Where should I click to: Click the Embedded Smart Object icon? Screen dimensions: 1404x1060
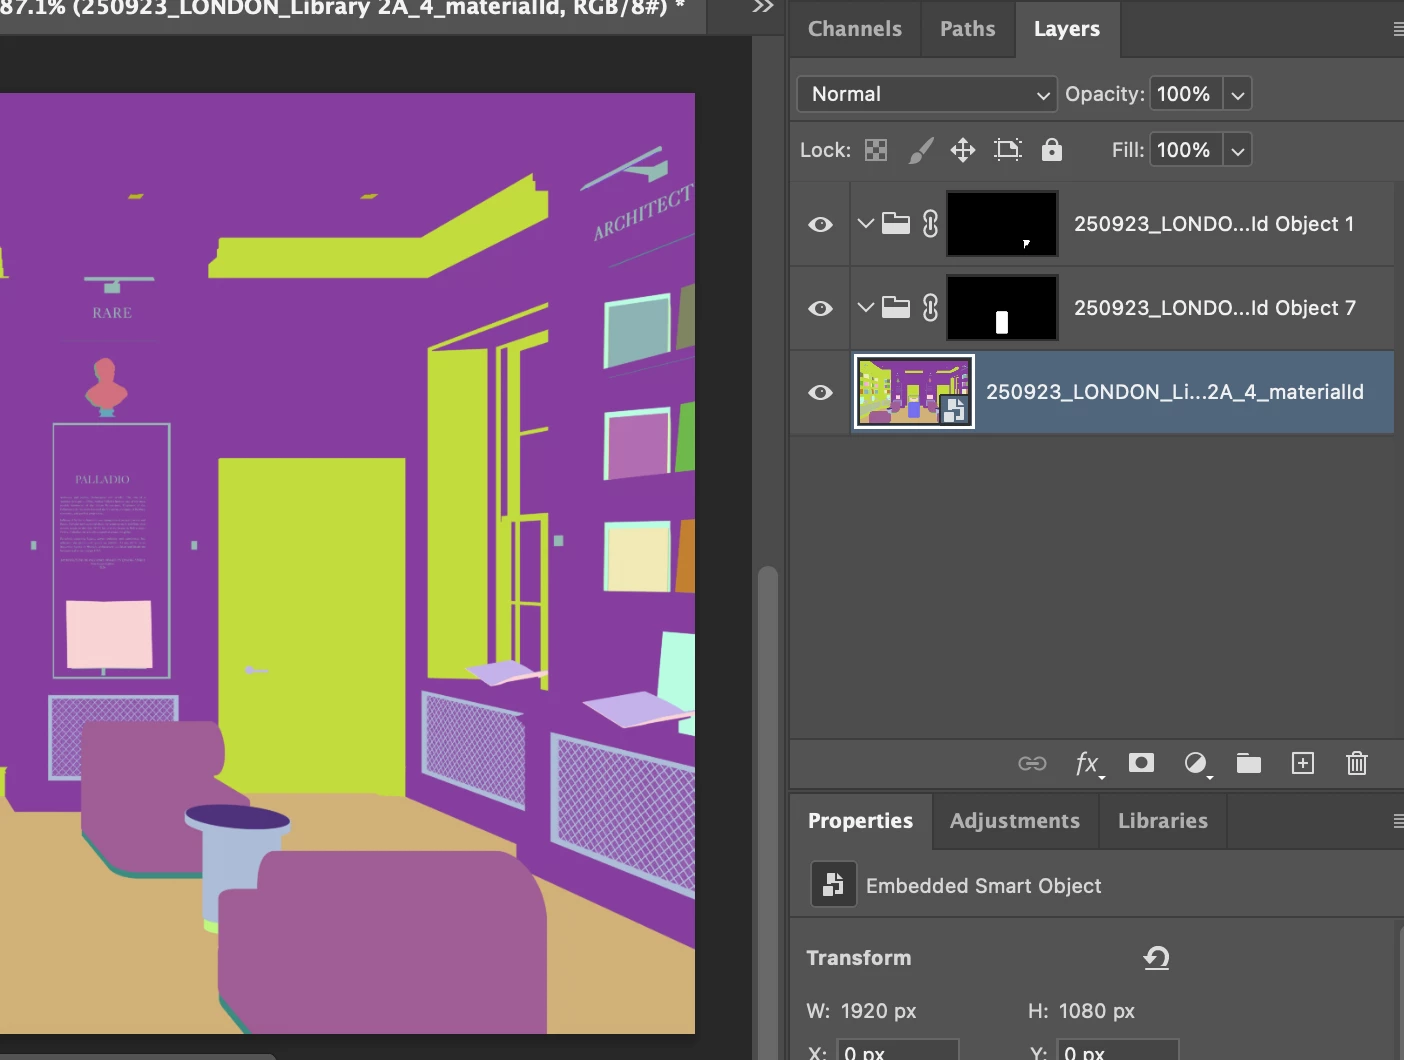833,885
